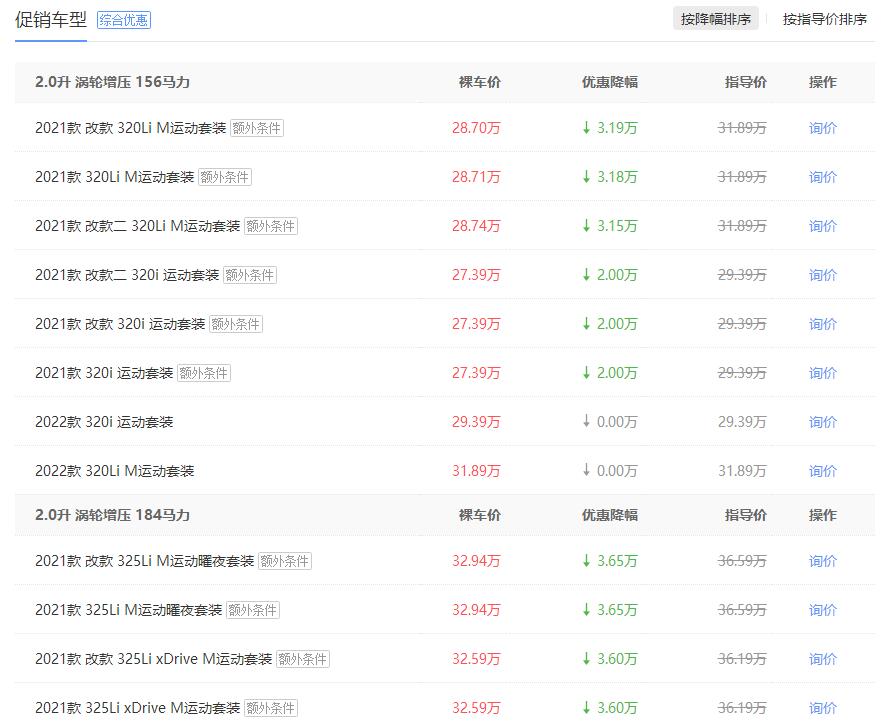This screenshot has width=888, height=726.
Task: Open model 2021款 改款 320Li M运动套装
Action: point(131,128)
